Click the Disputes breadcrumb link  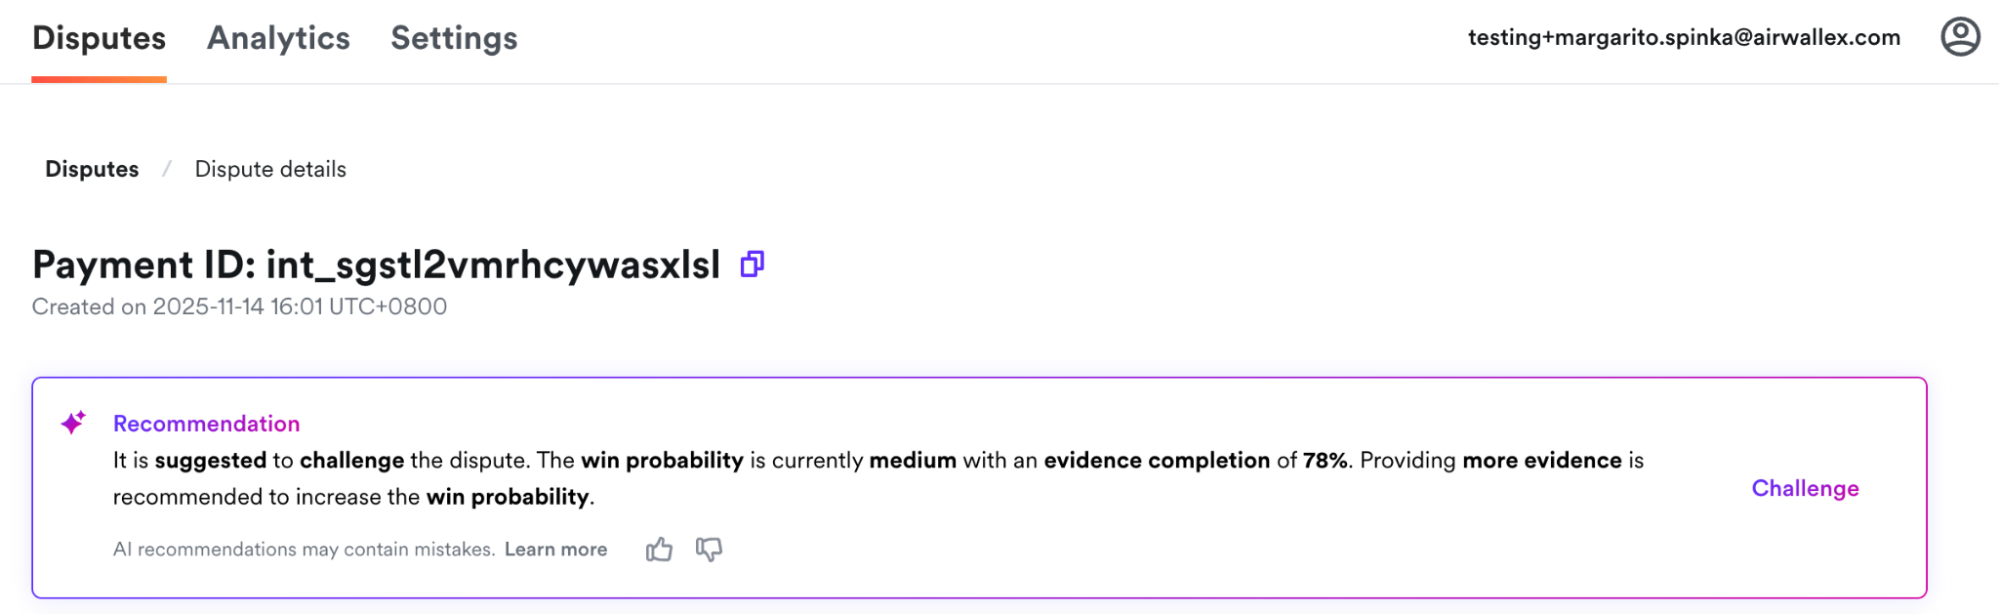pyautogui.click(x=91, y=168)
